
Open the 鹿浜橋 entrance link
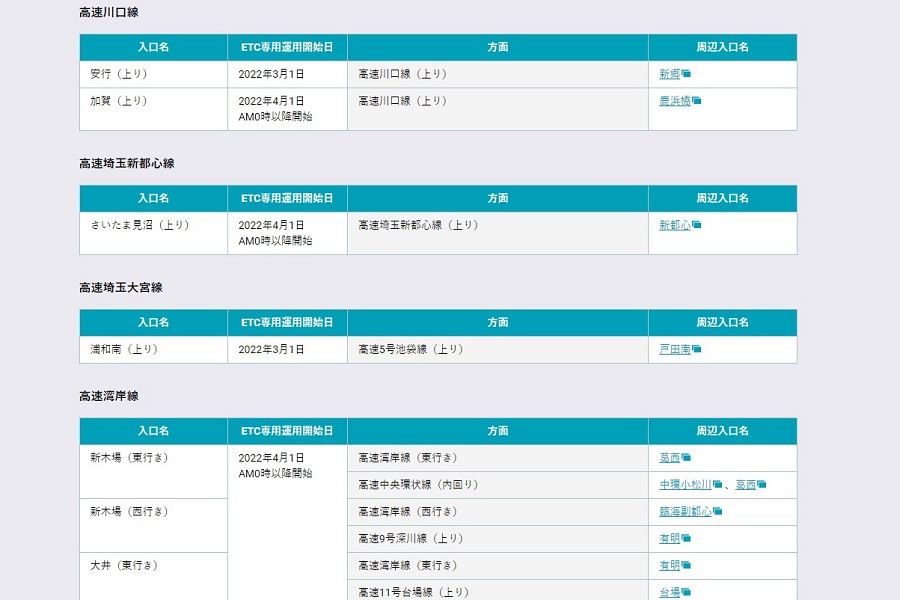tap(676, 100)
